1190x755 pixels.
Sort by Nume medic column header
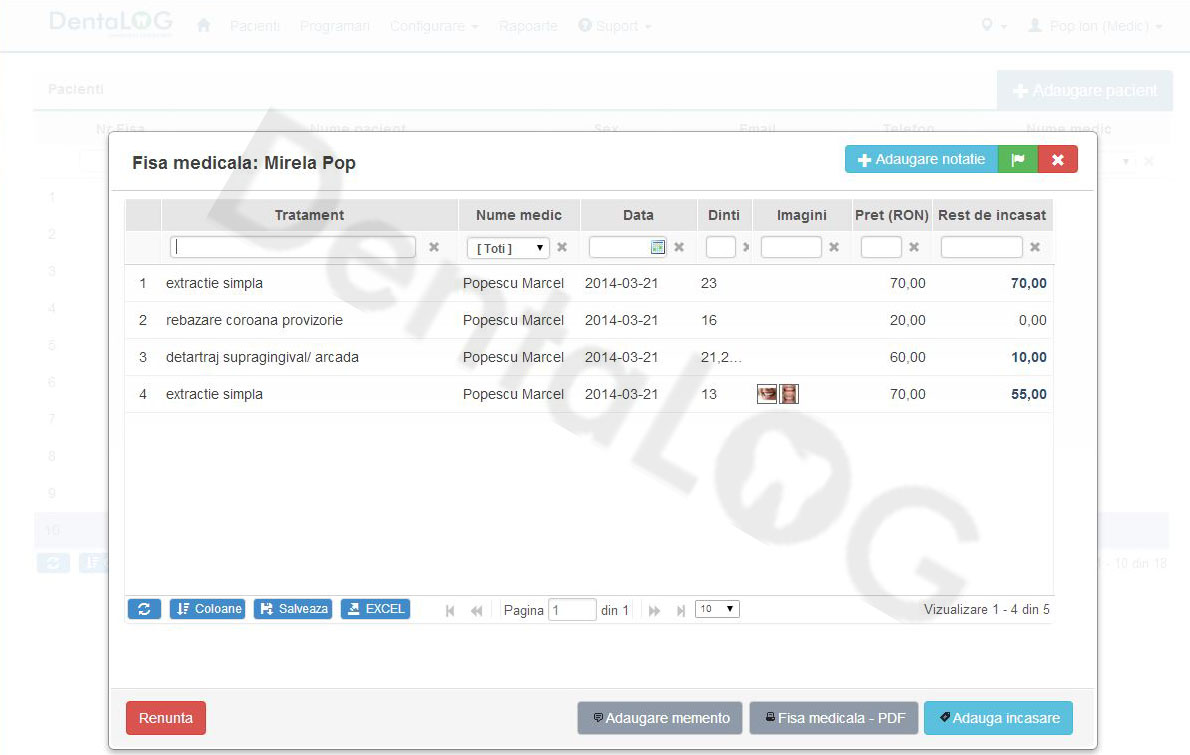tap(519, 215)
